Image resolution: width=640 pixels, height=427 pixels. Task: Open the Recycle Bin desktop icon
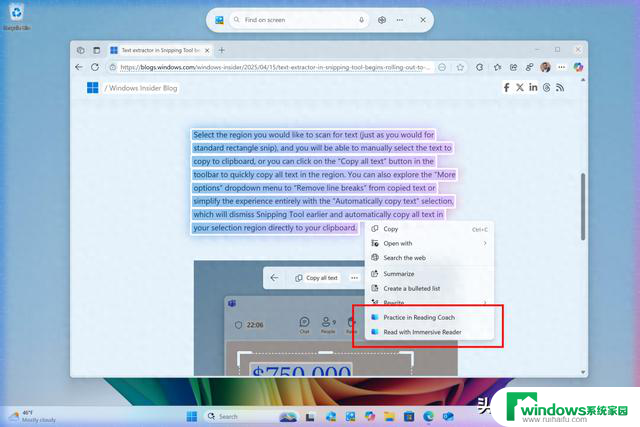[16, 16]
